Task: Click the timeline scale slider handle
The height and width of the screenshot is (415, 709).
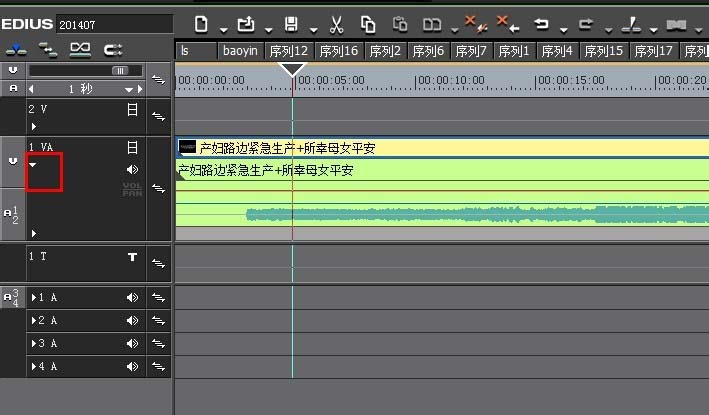Action: (x=120, y=71)
